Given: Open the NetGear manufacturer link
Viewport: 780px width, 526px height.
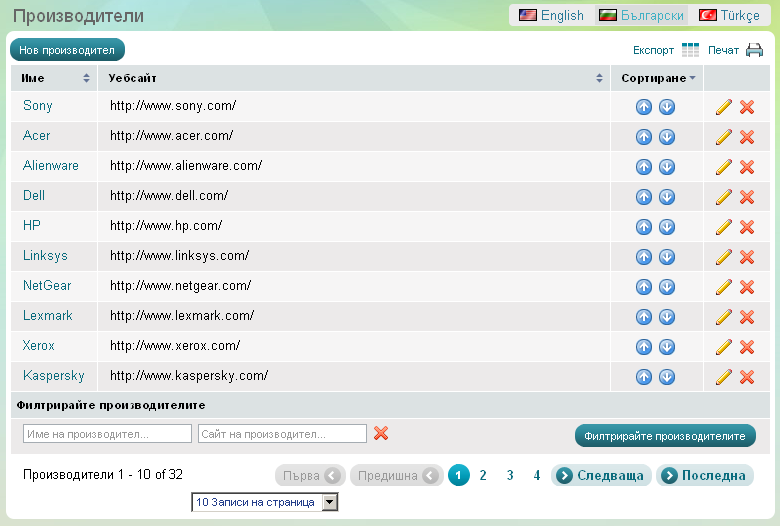Looking at the screenshot, I should tap(47, 286).
